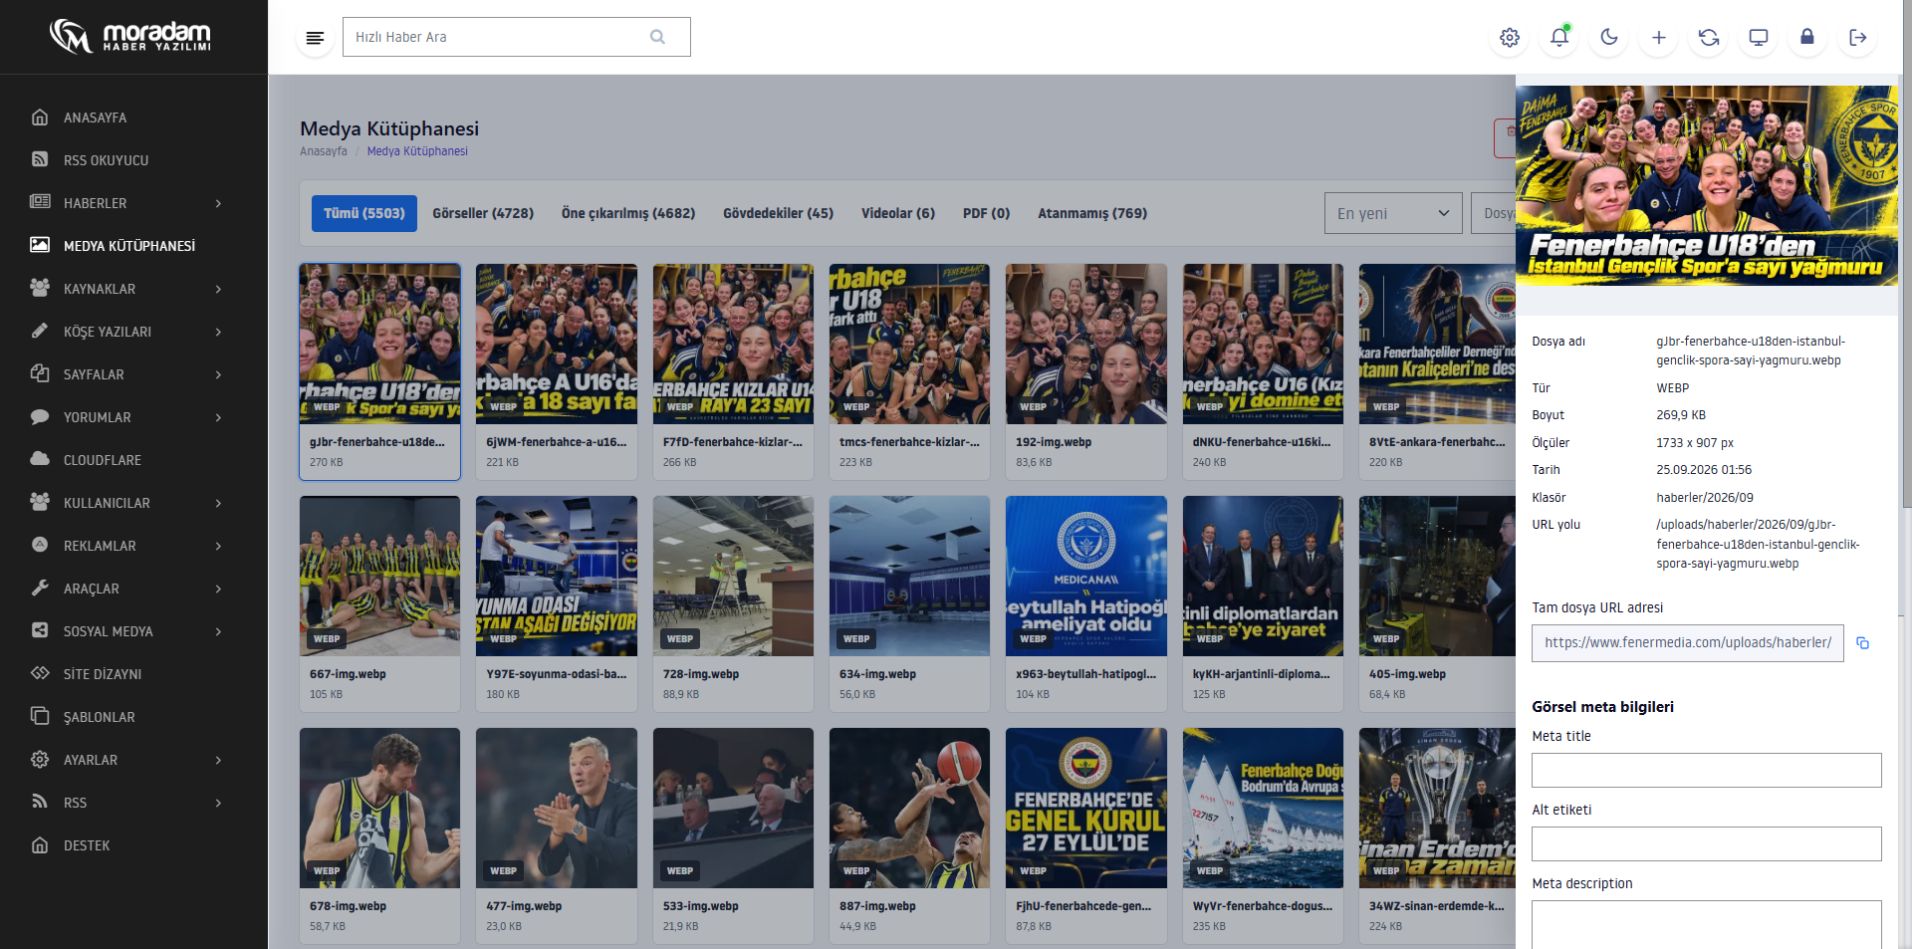The height and width of the screenshot is (949, 1912).
Task: Open the settings gear icon in top bar
Action: coord(1509,37)
